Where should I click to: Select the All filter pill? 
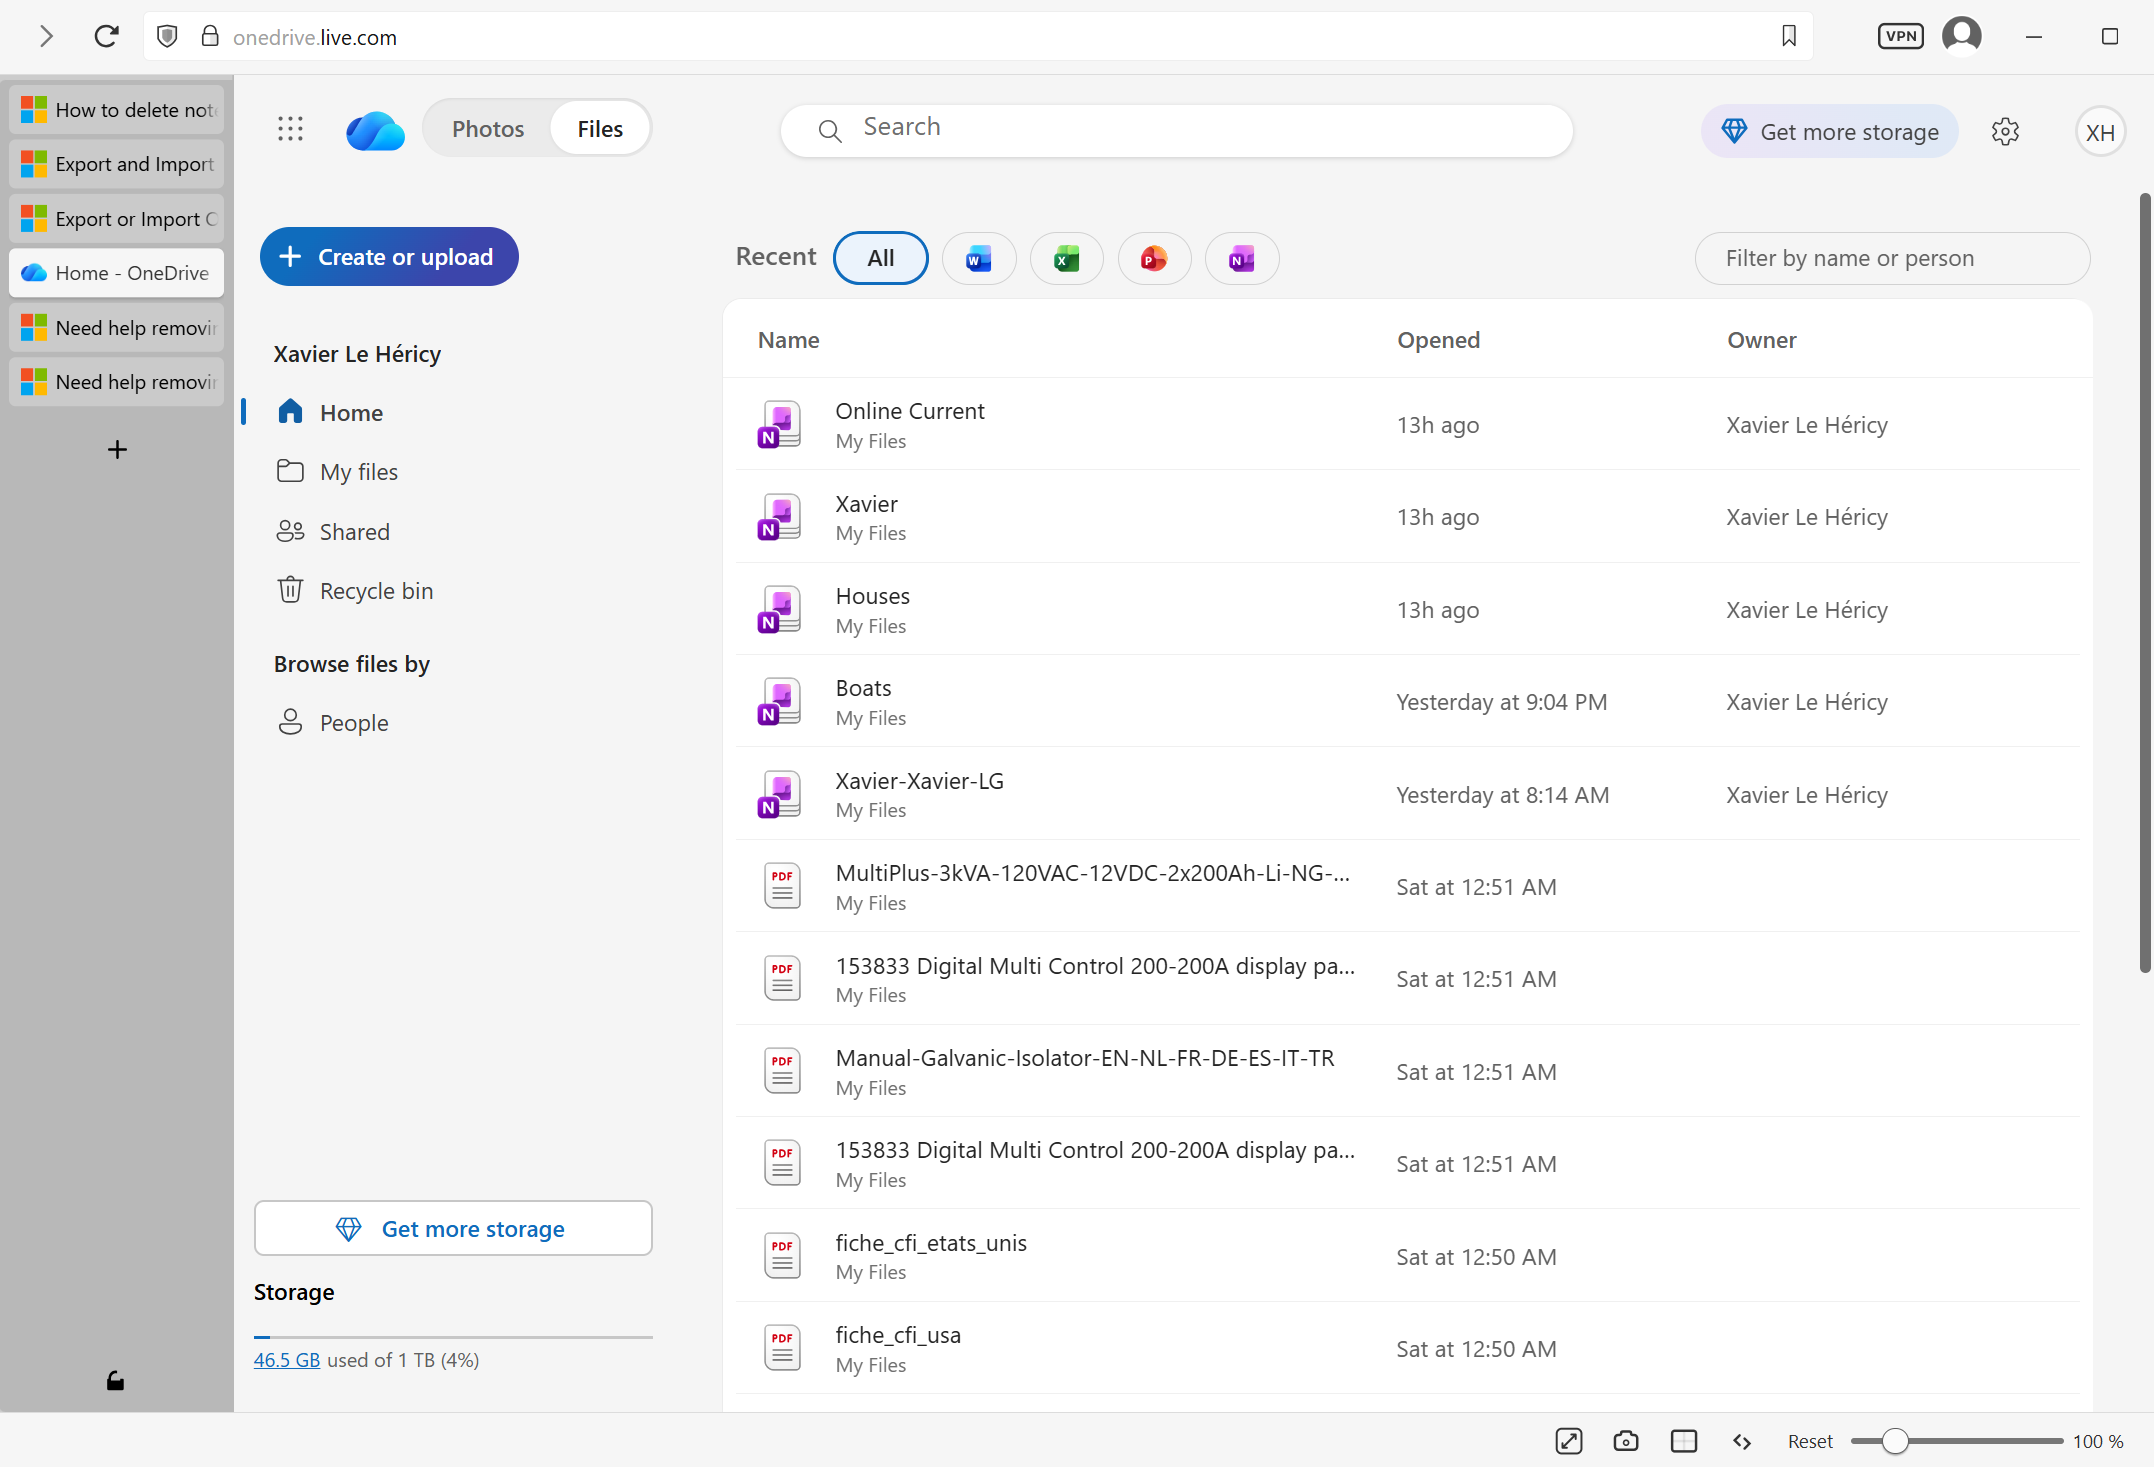coord(880,259)
